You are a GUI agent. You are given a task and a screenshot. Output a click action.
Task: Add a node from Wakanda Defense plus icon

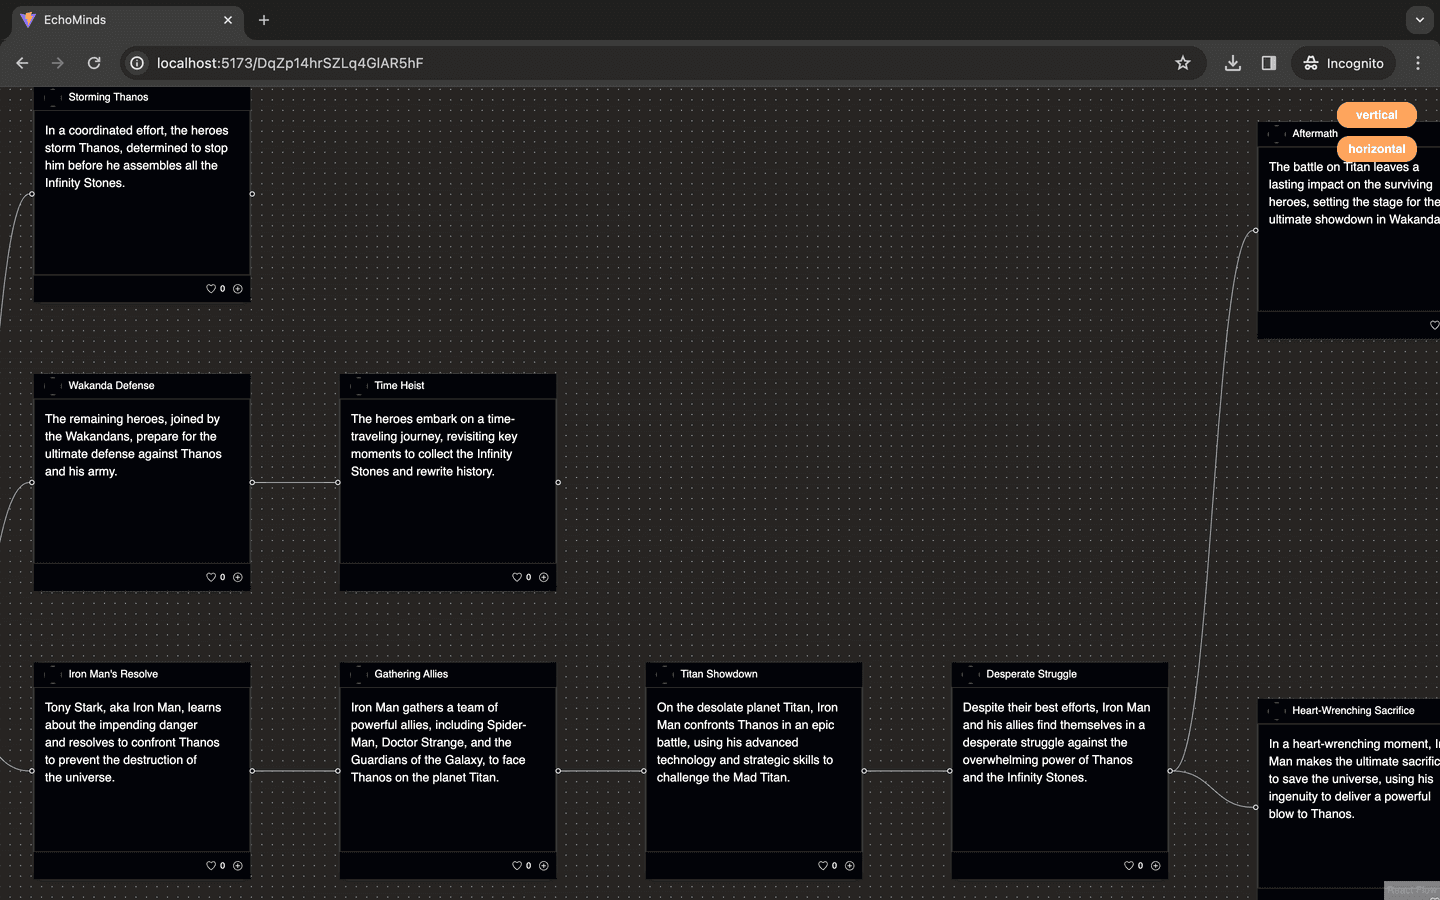238,577
